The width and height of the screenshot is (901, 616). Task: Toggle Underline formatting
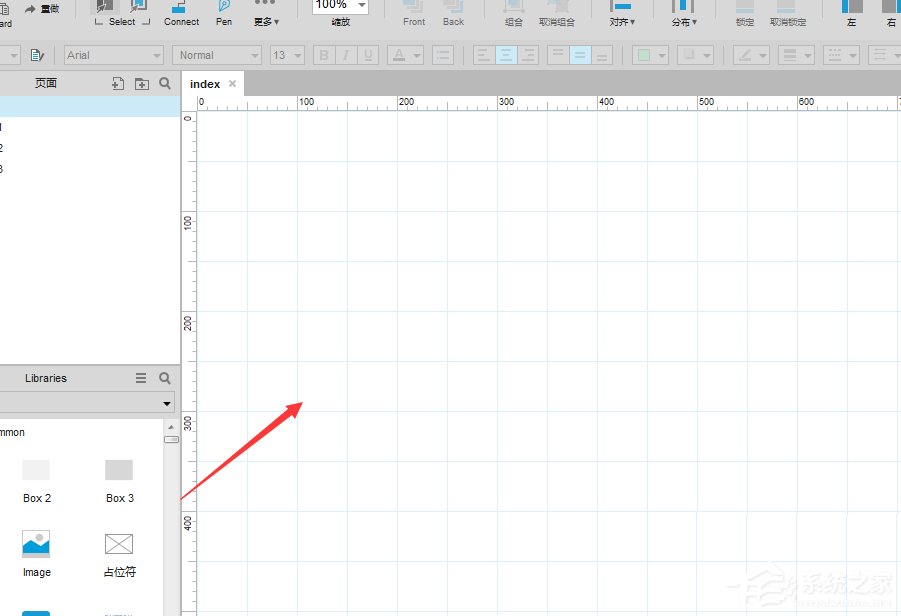tap(368, 55)
